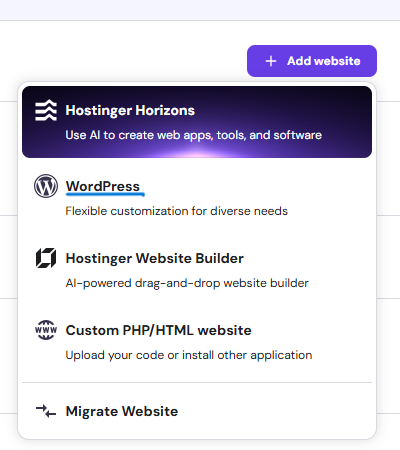400x450 pixels.
Task: Click the Hostinger Horizons wave logo icon
Action: (x=46, y=110)
